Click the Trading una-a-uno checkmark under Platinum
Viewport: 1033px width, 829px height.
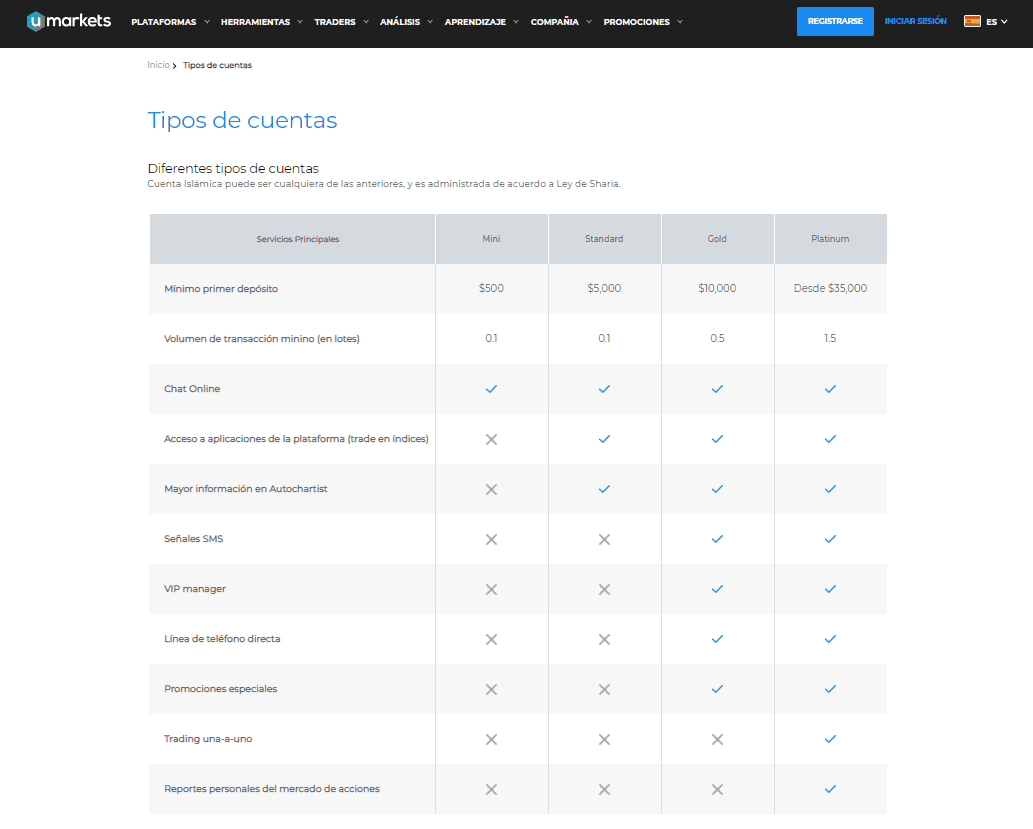[830, 739]
